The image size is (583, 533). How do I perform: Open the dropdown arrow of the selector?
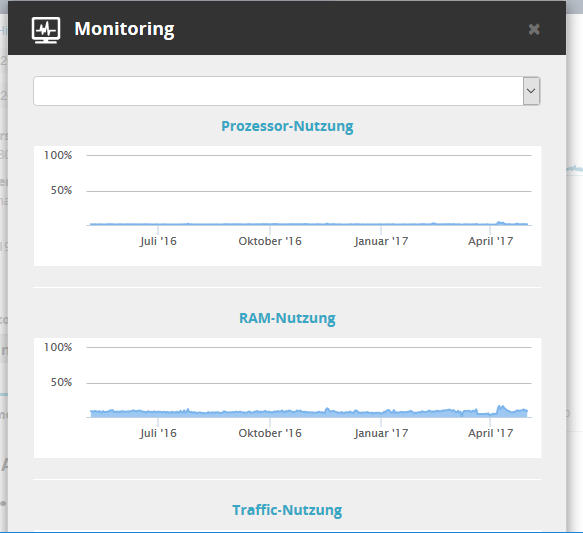[x=531, y=91]
